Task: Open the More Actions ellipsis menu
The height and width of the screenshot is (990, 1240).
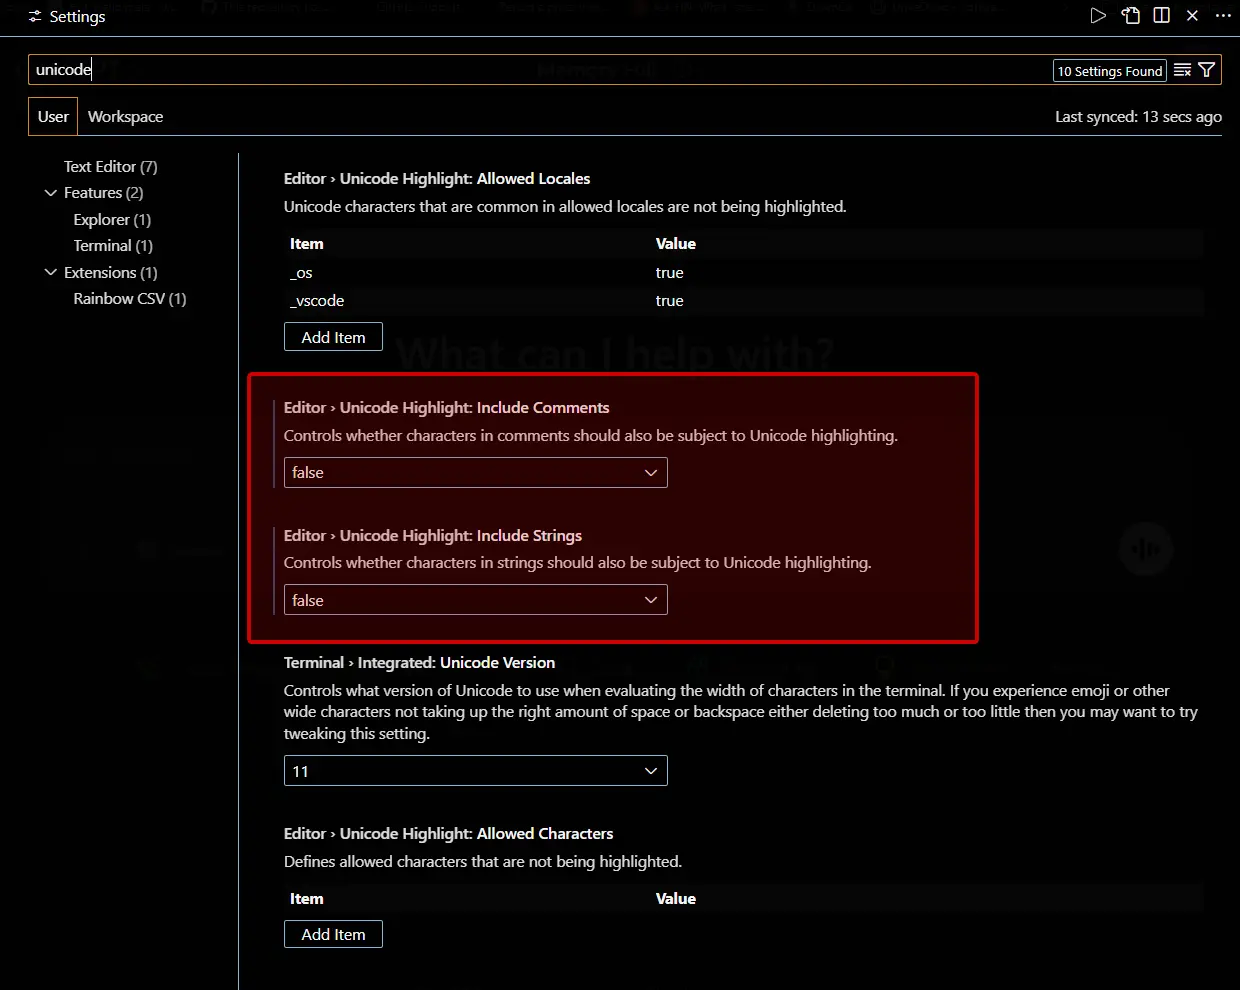Action: coord(1223,16)
